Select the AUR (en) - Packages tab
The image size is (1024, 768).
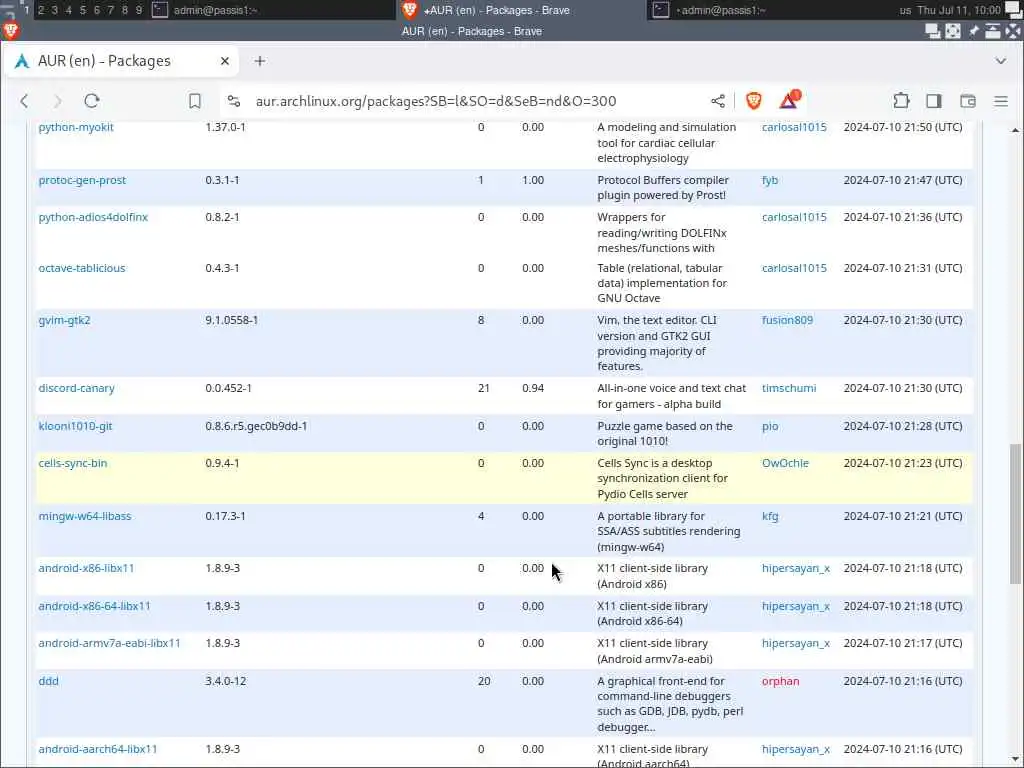point(121,61)
